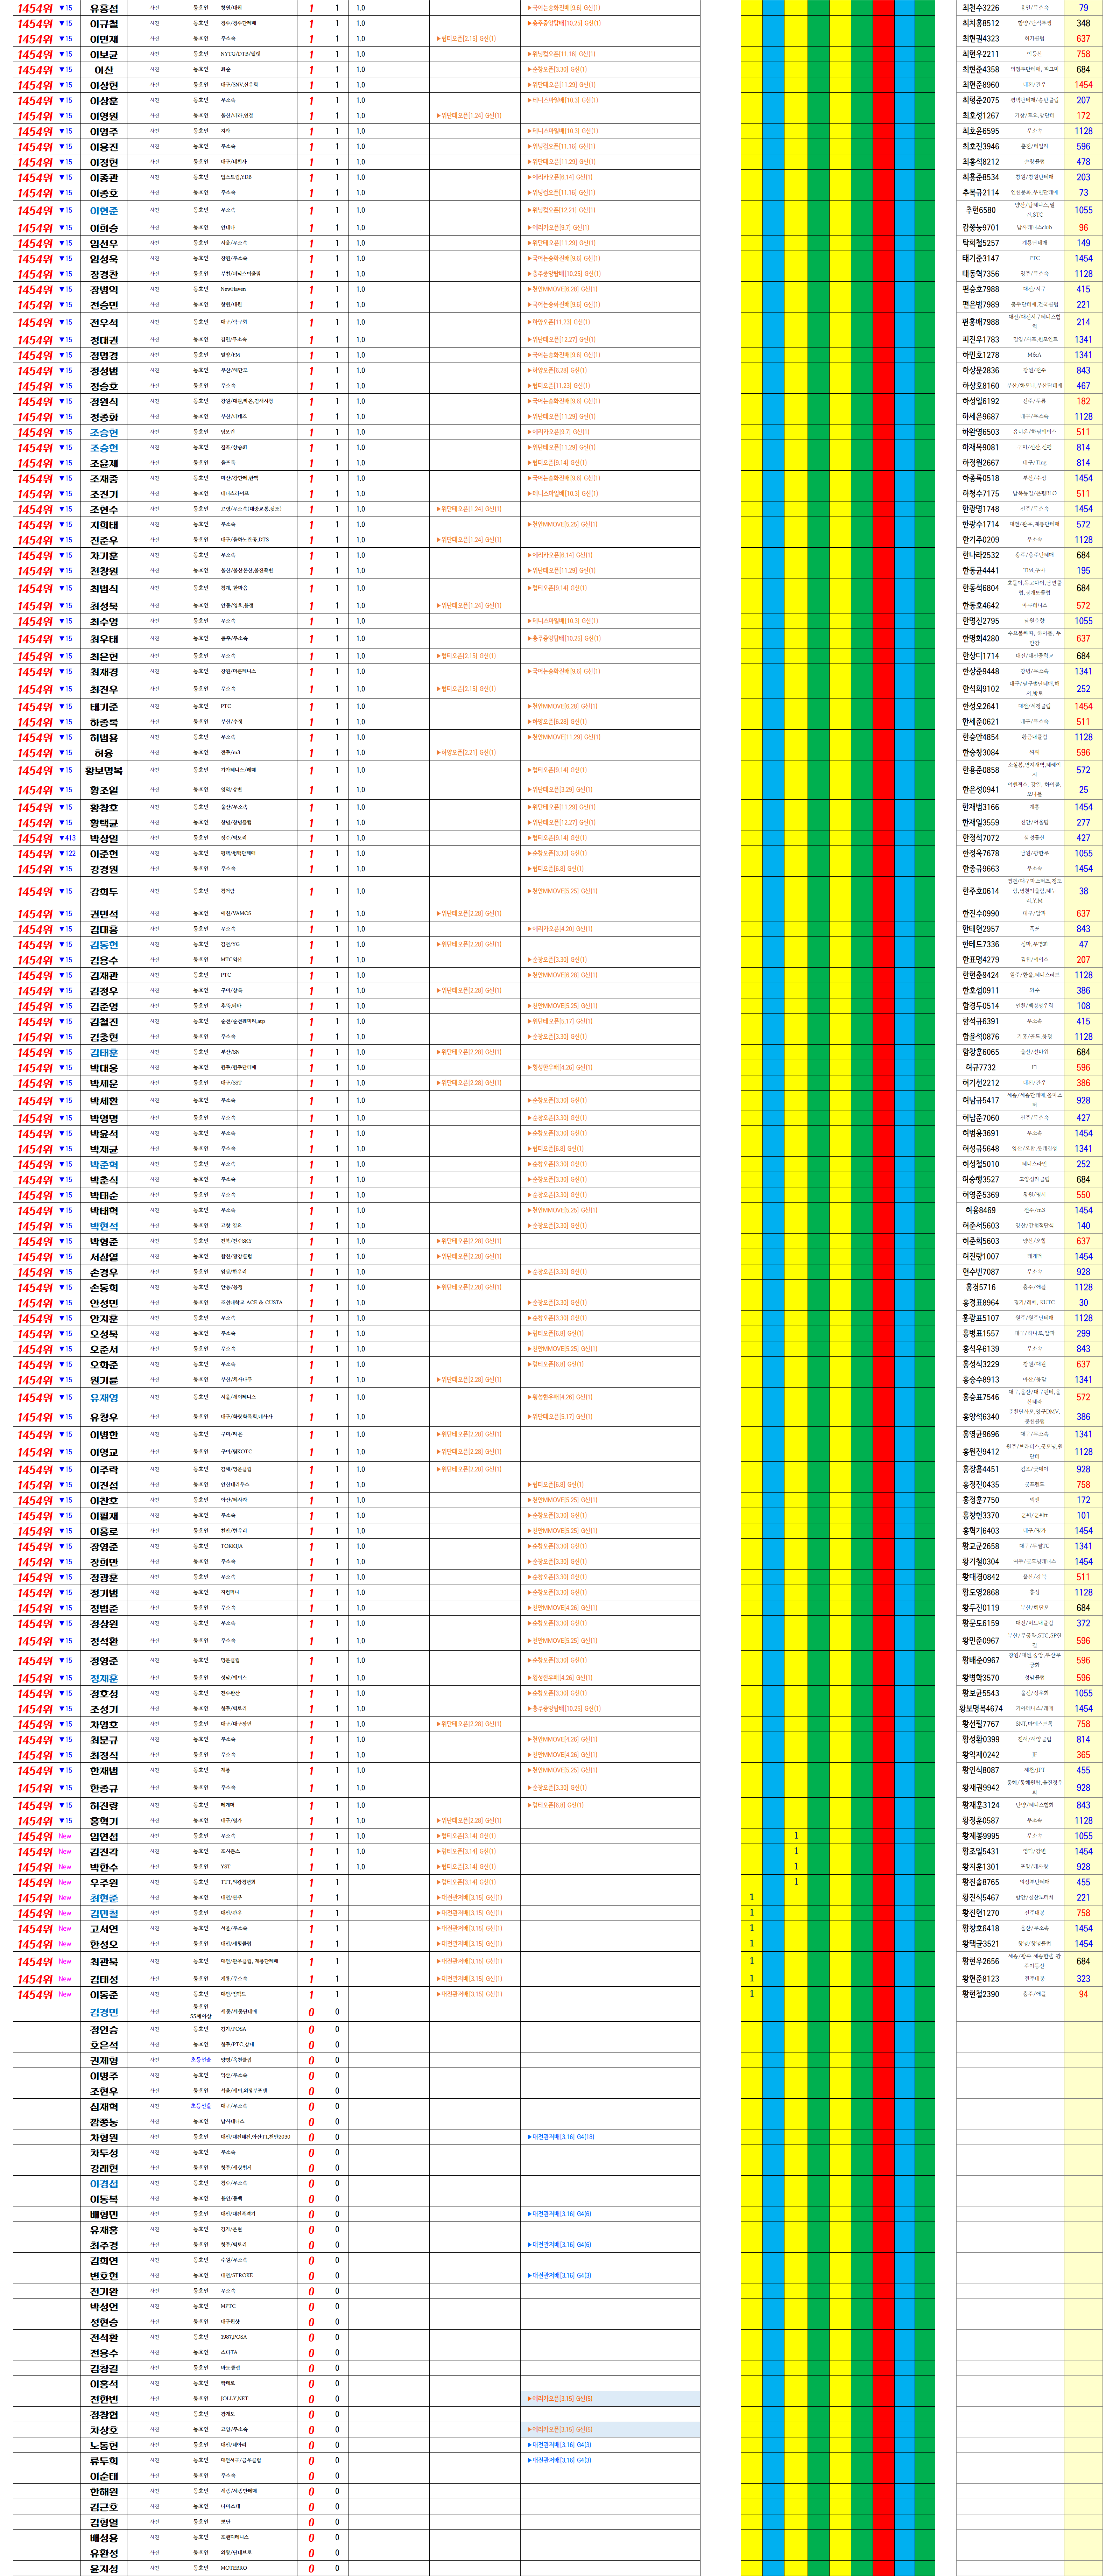Click rank value 79 beside 최천수3226
This screenshot has width=1113, height=2576.
coord(1083,8)
